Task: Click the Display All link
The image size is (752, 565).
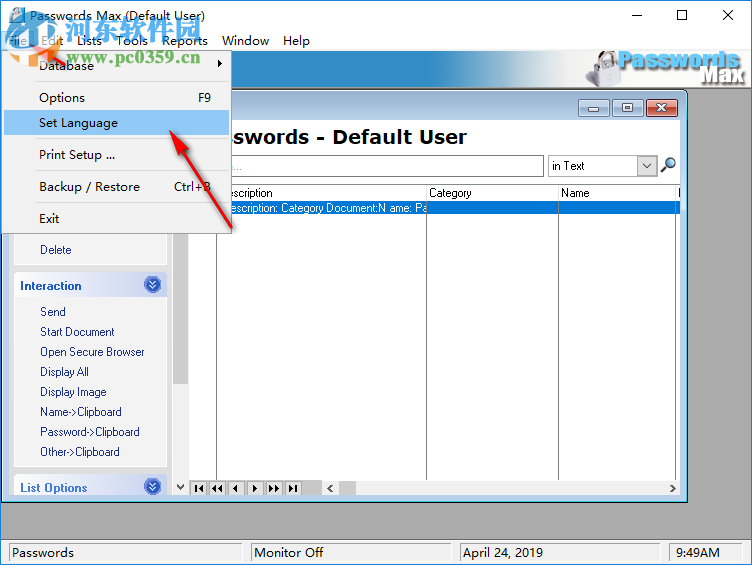Action: click(x=64, y=372)
